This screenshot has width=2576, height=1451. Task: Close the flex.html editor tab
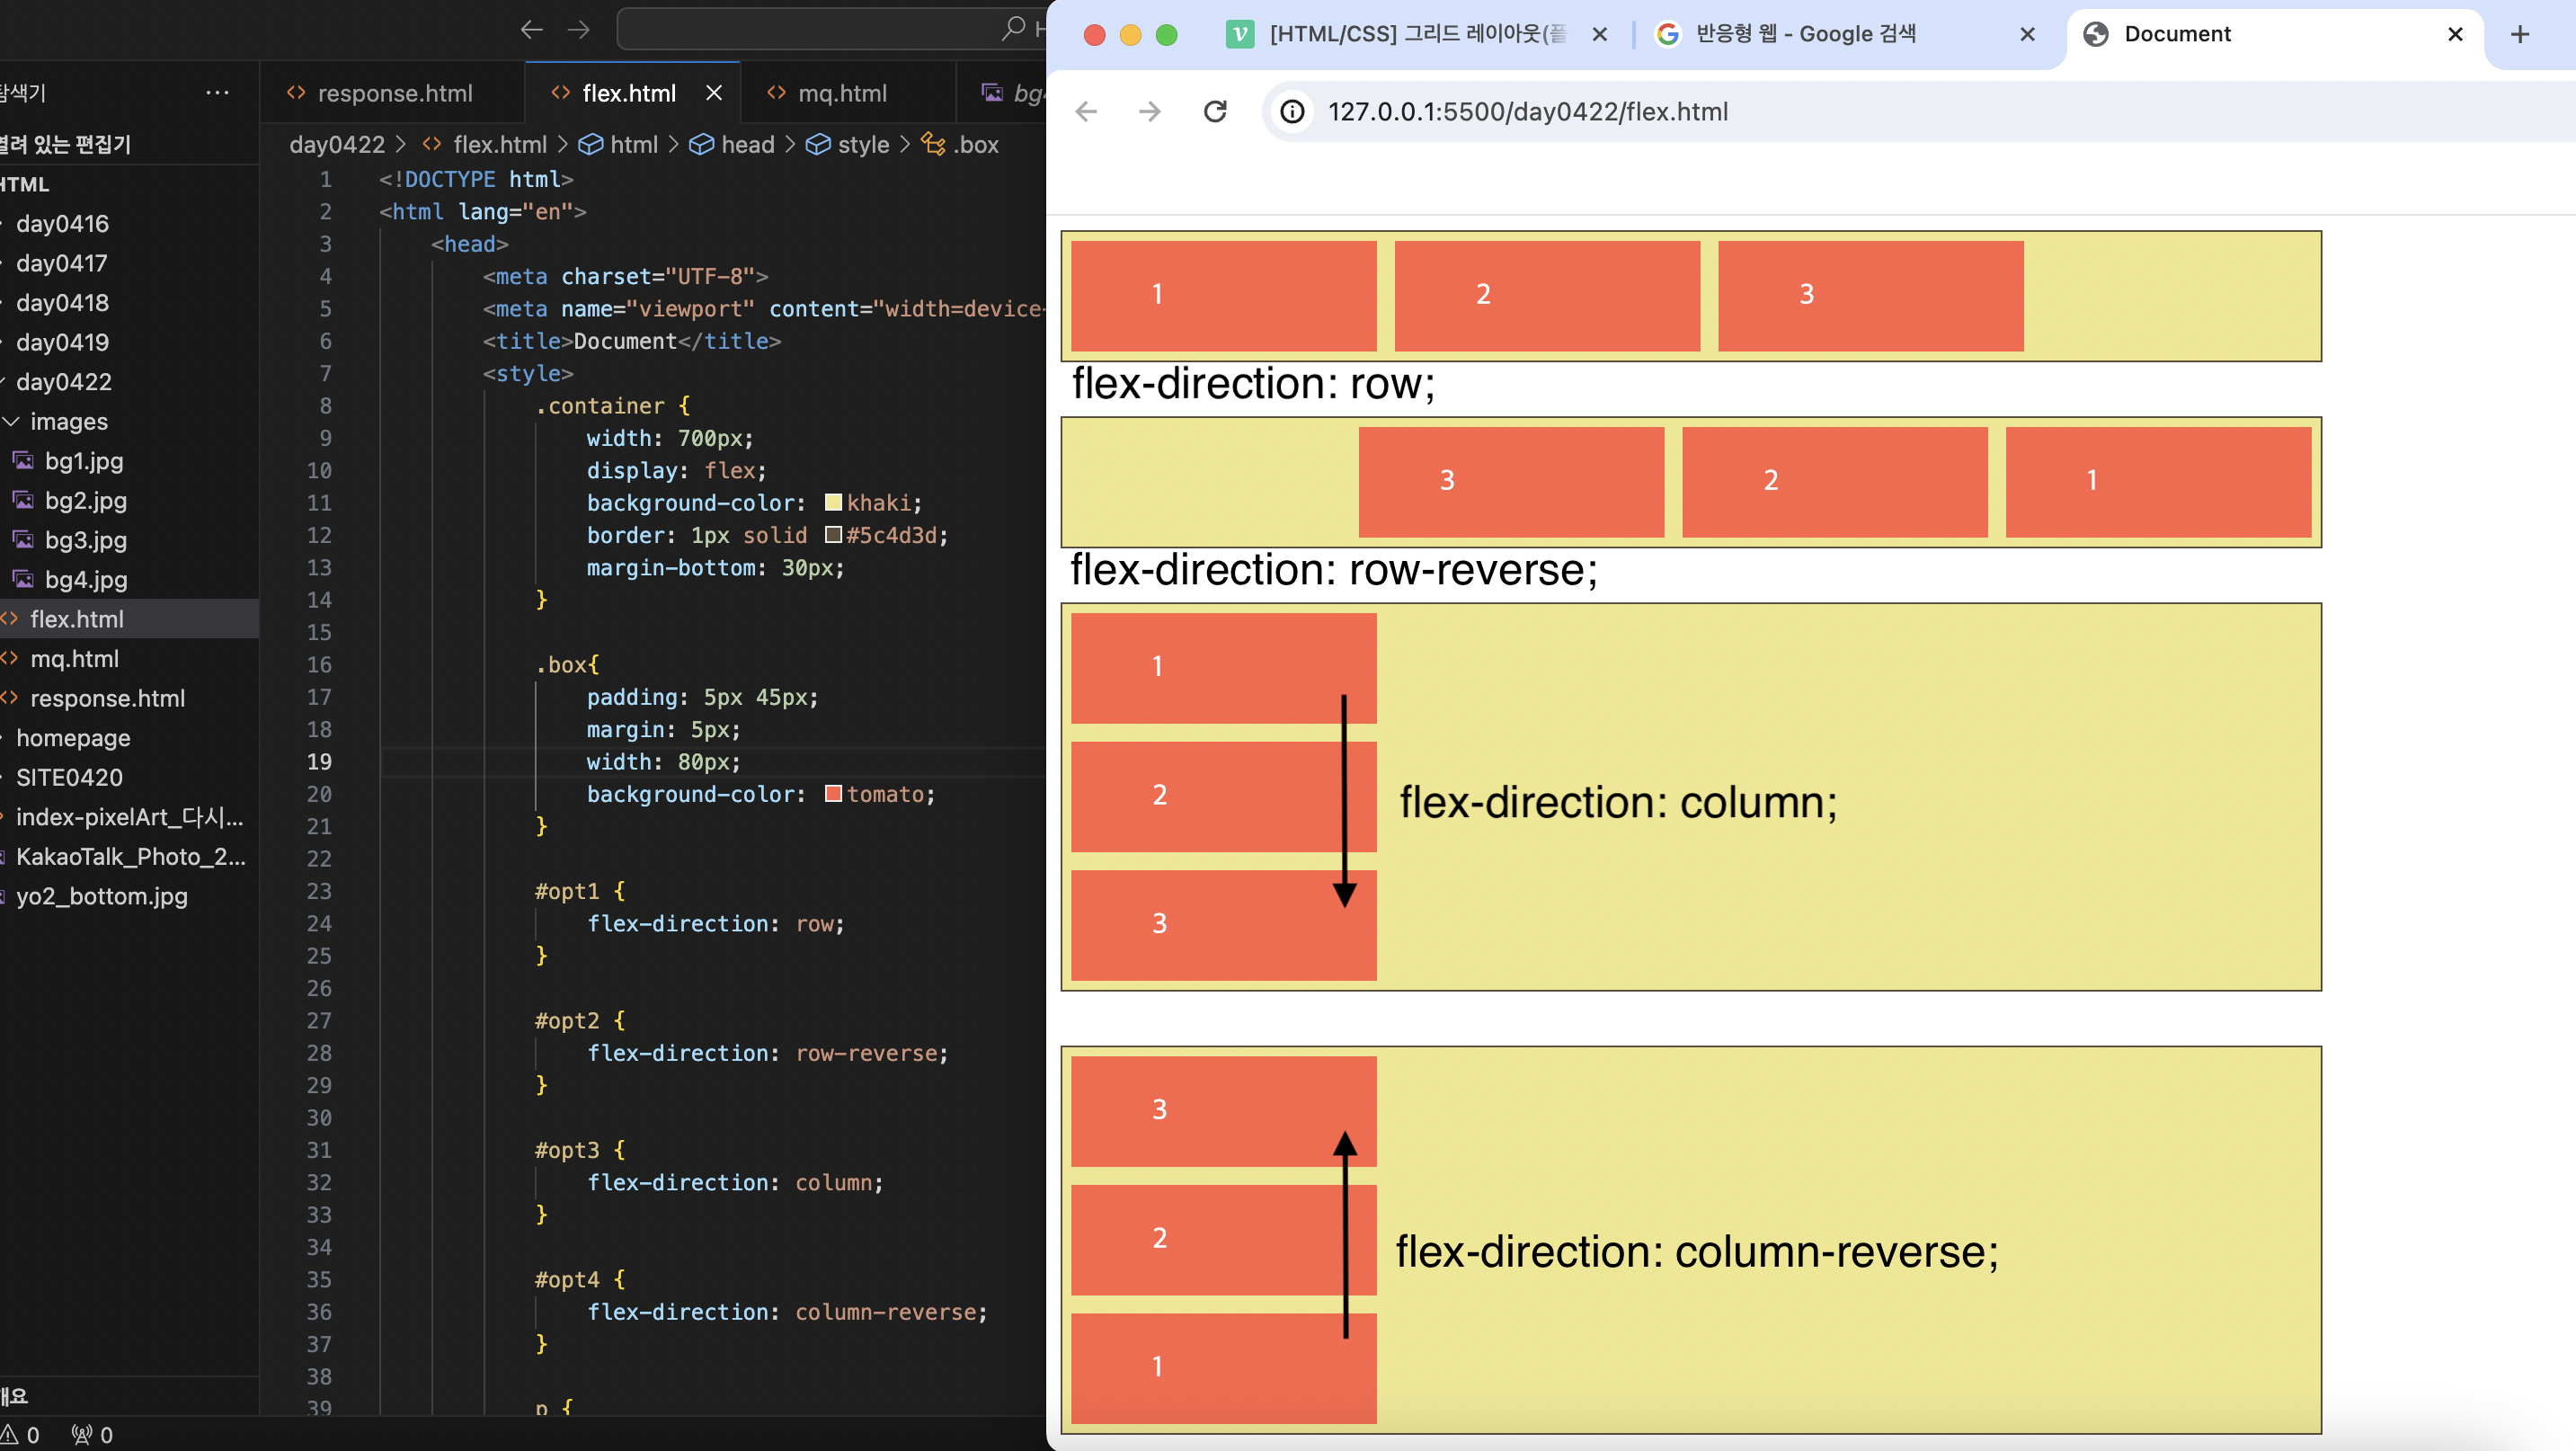(714, 93)
